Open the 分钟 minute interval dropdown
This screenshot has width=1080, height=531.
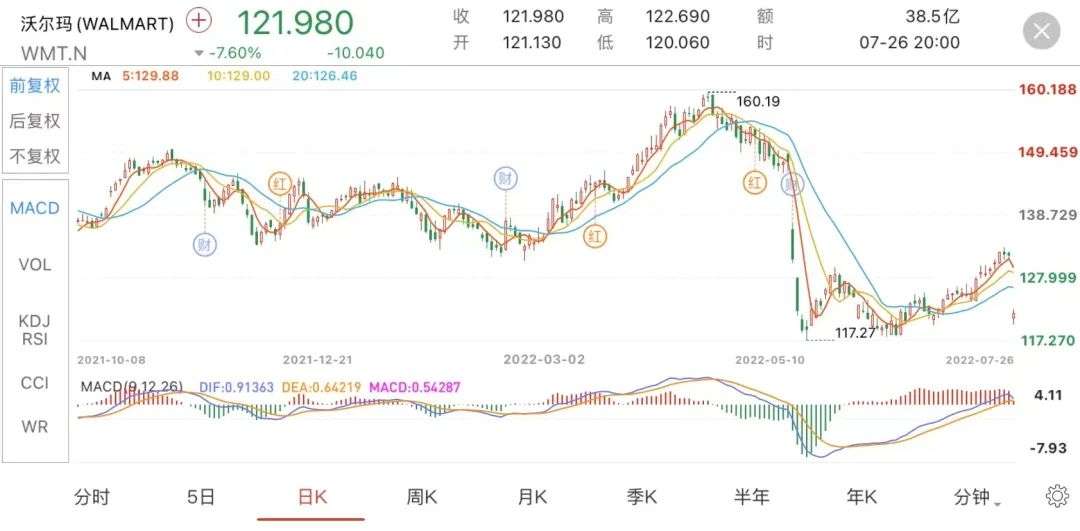(x=975, y=497)
